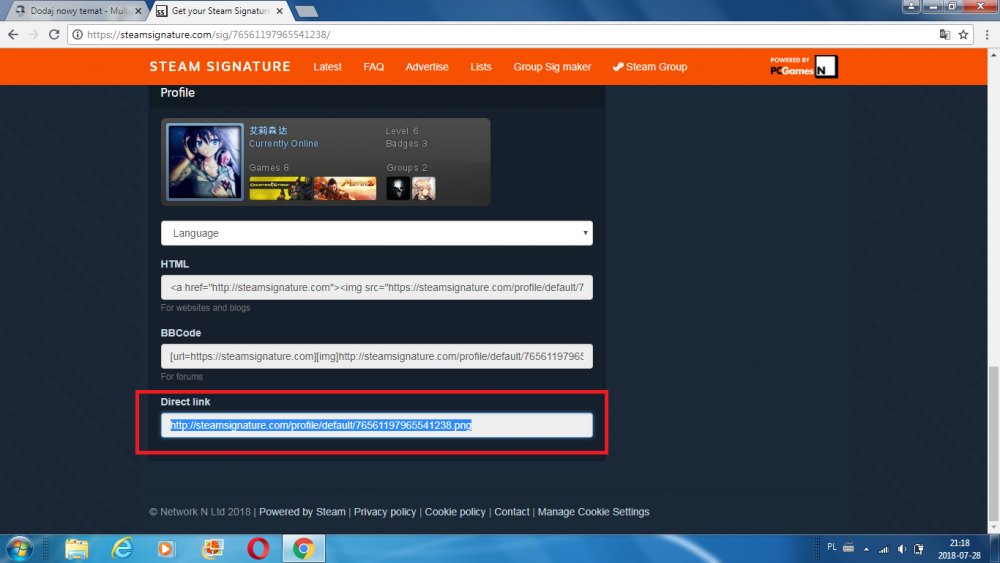Expand the Language dropdown

point(376,233)
